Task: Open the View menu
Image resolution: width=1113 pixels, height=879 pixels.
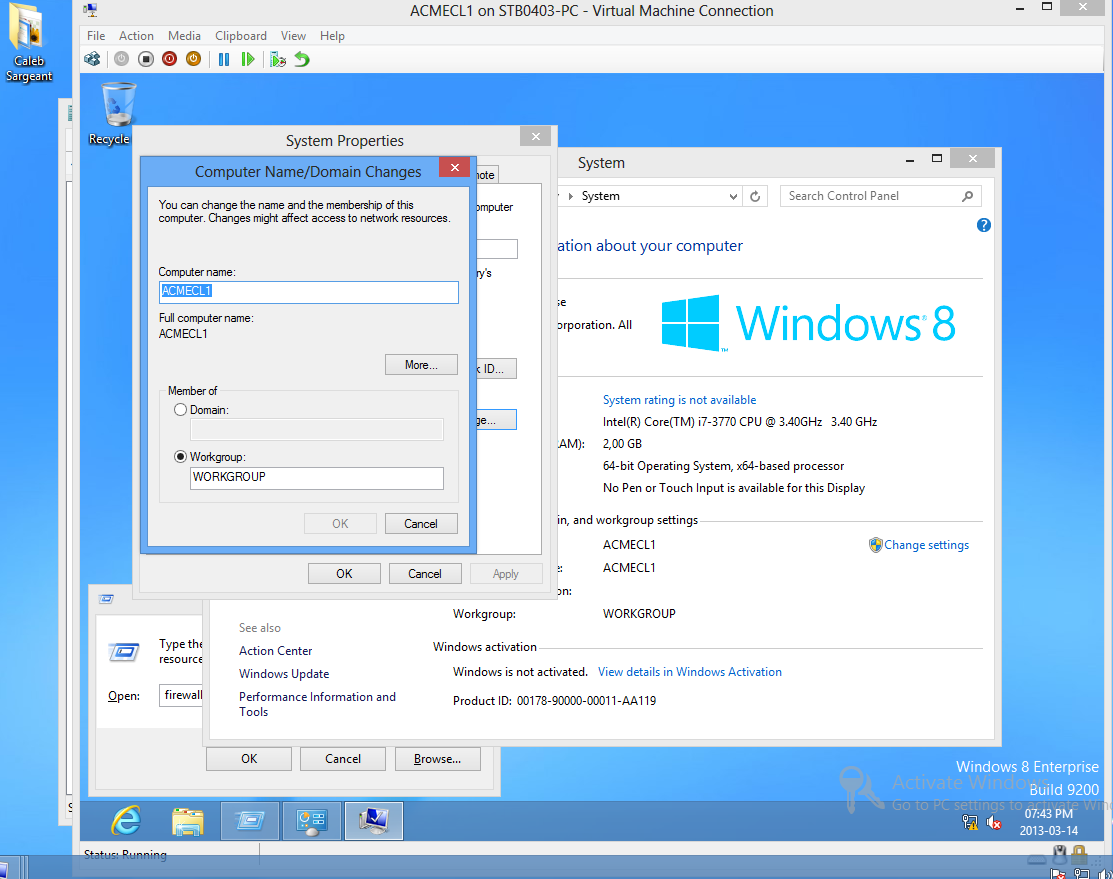Action: (x=293, y=36)
